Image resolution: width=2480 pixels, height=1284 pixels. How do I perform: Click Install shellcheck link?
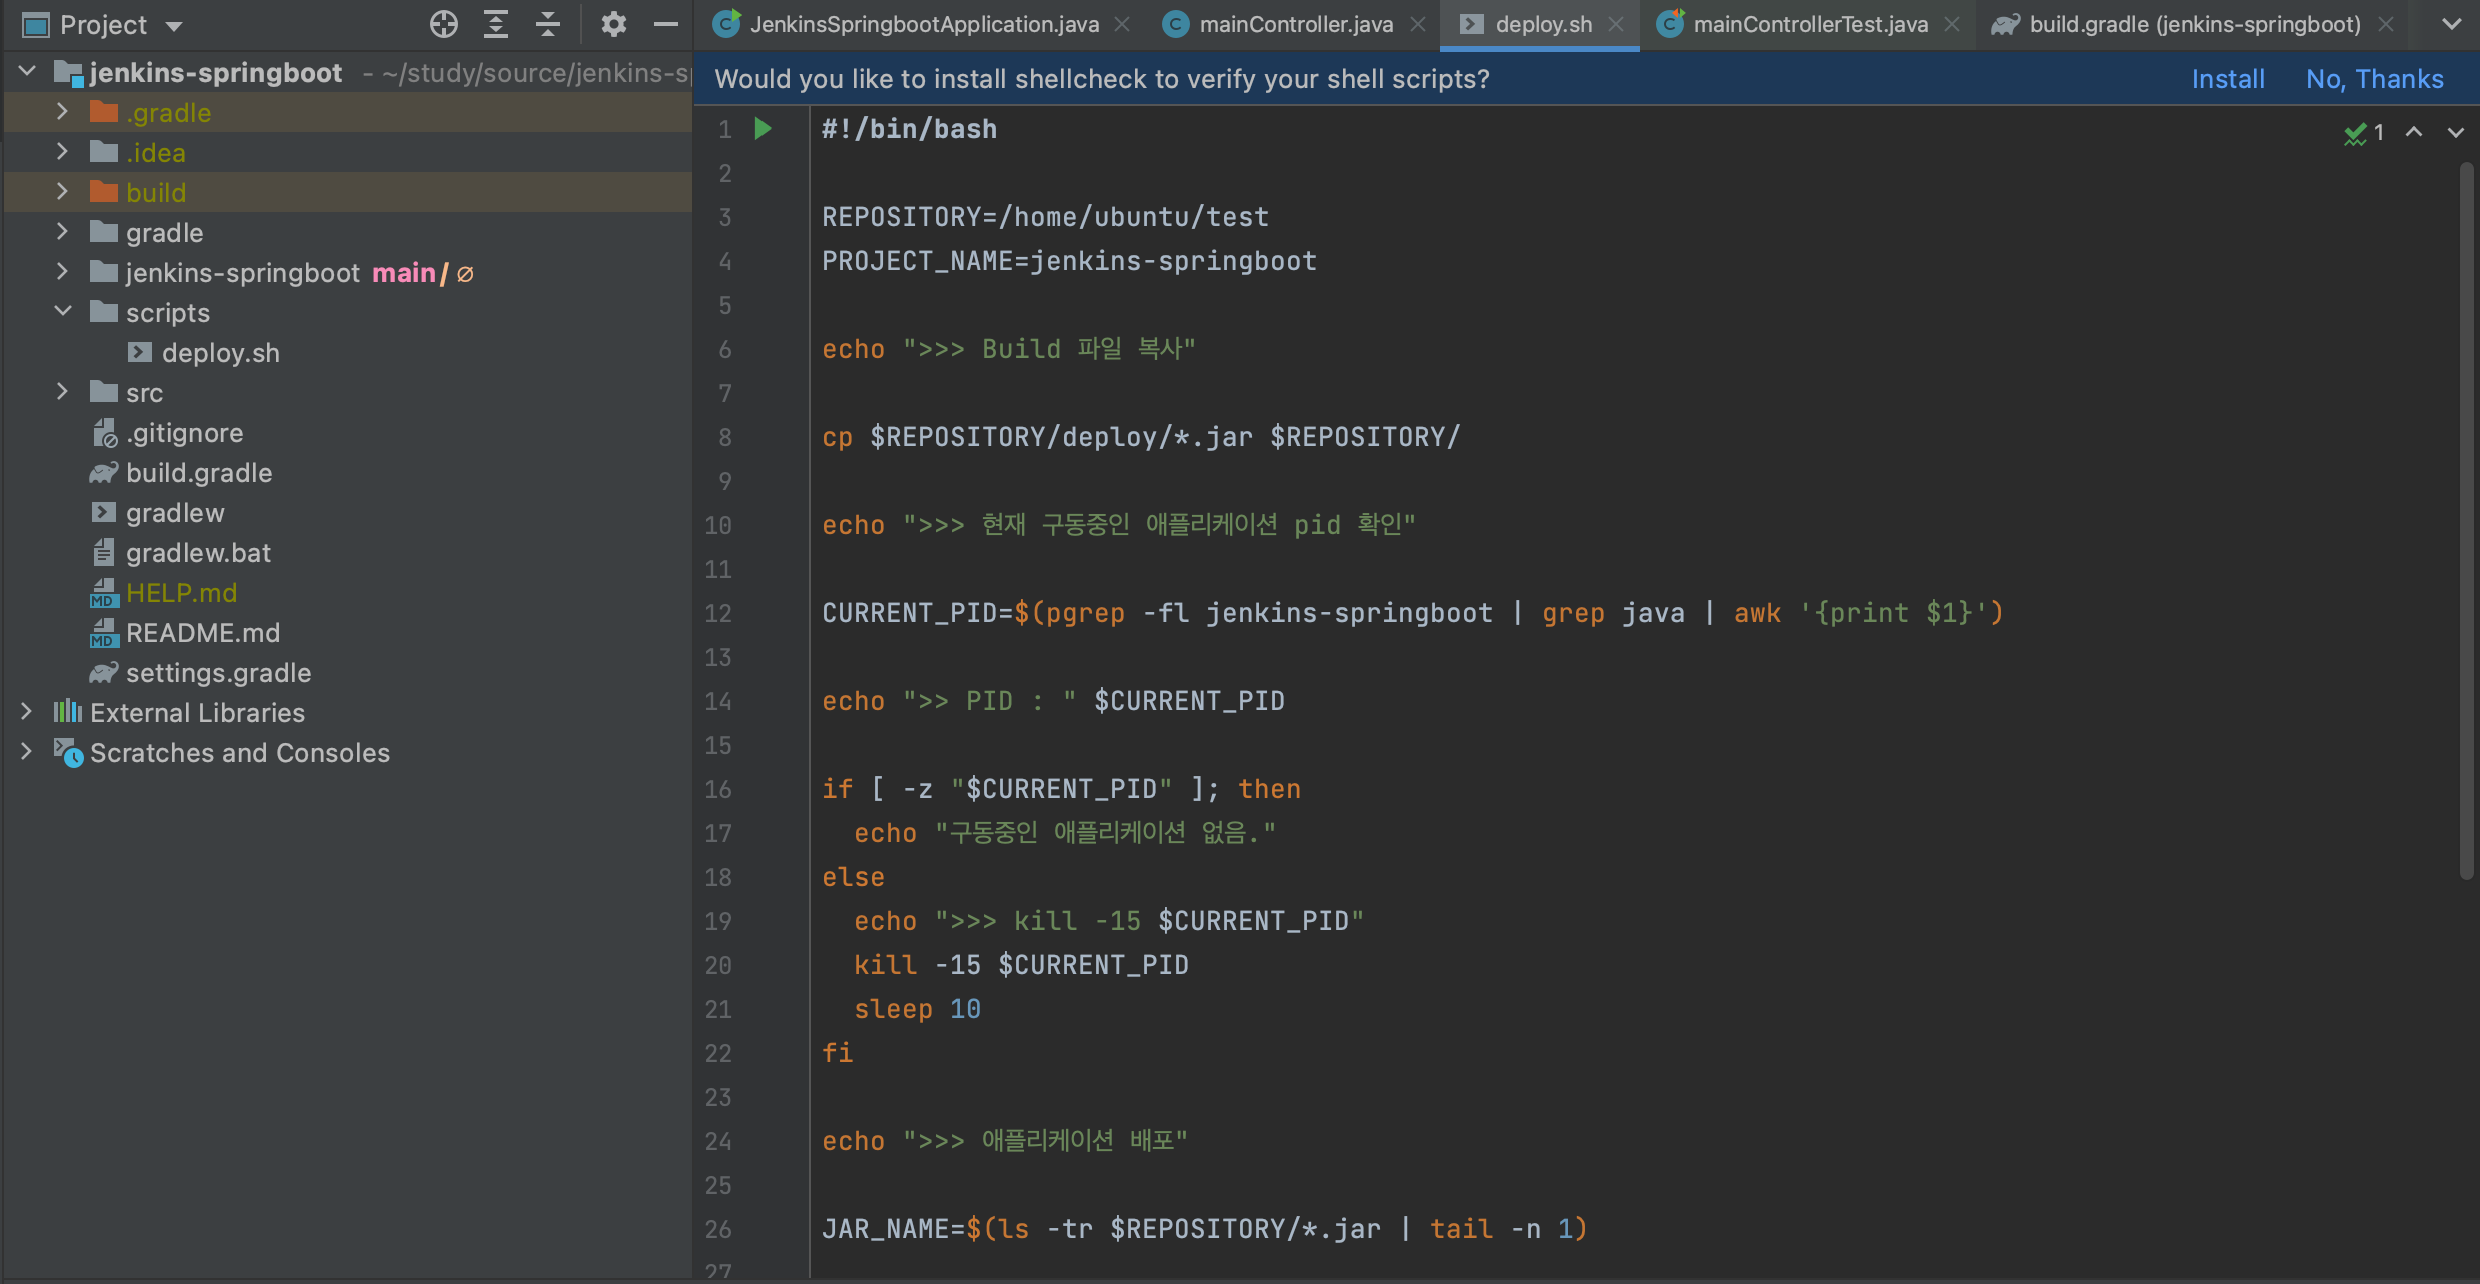(2227, 79)
